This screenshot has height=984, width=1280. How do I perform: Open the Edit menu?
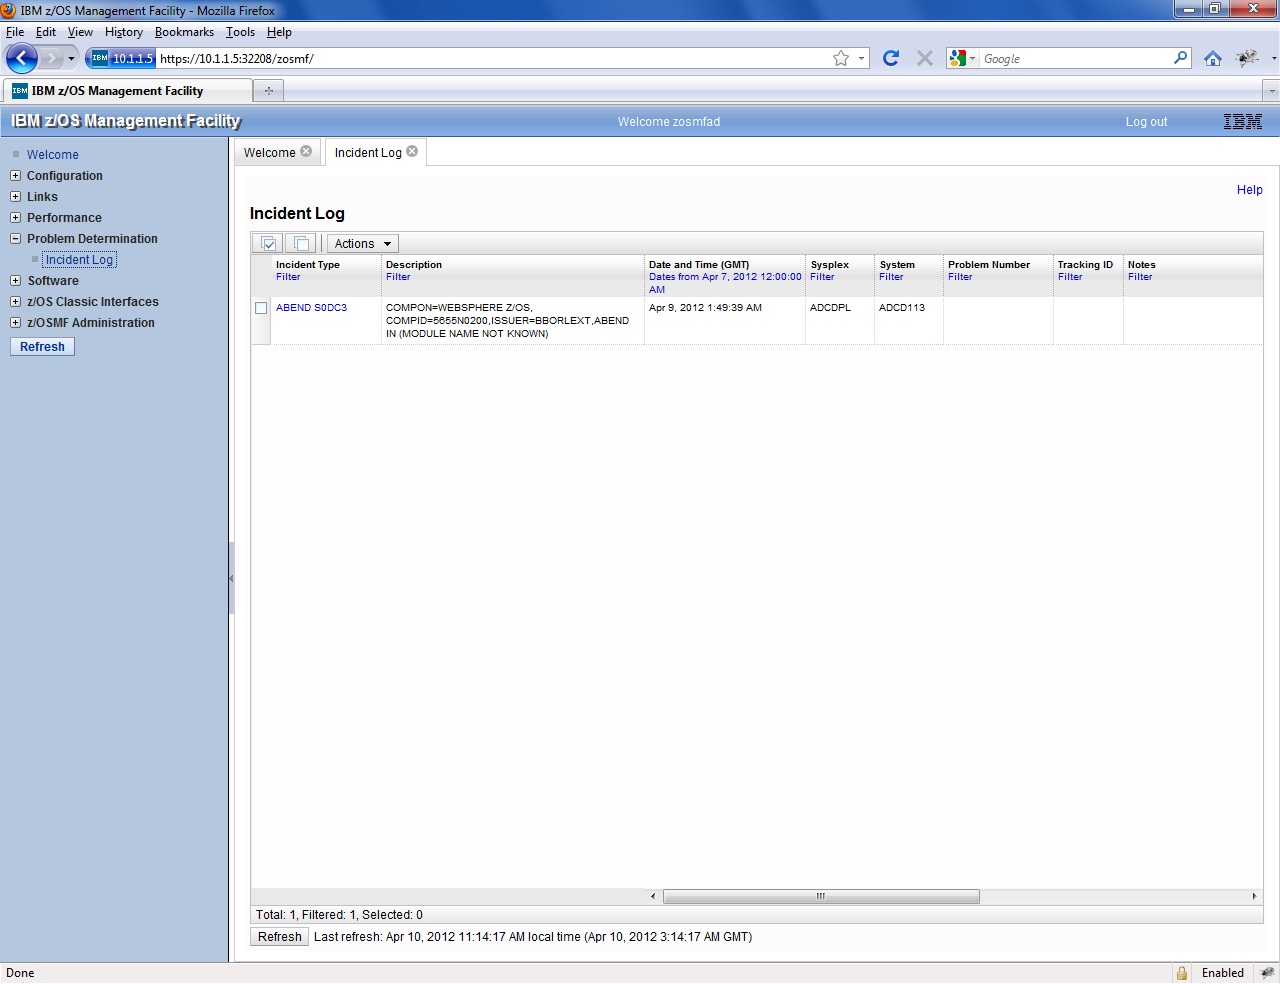pos(46,32)
